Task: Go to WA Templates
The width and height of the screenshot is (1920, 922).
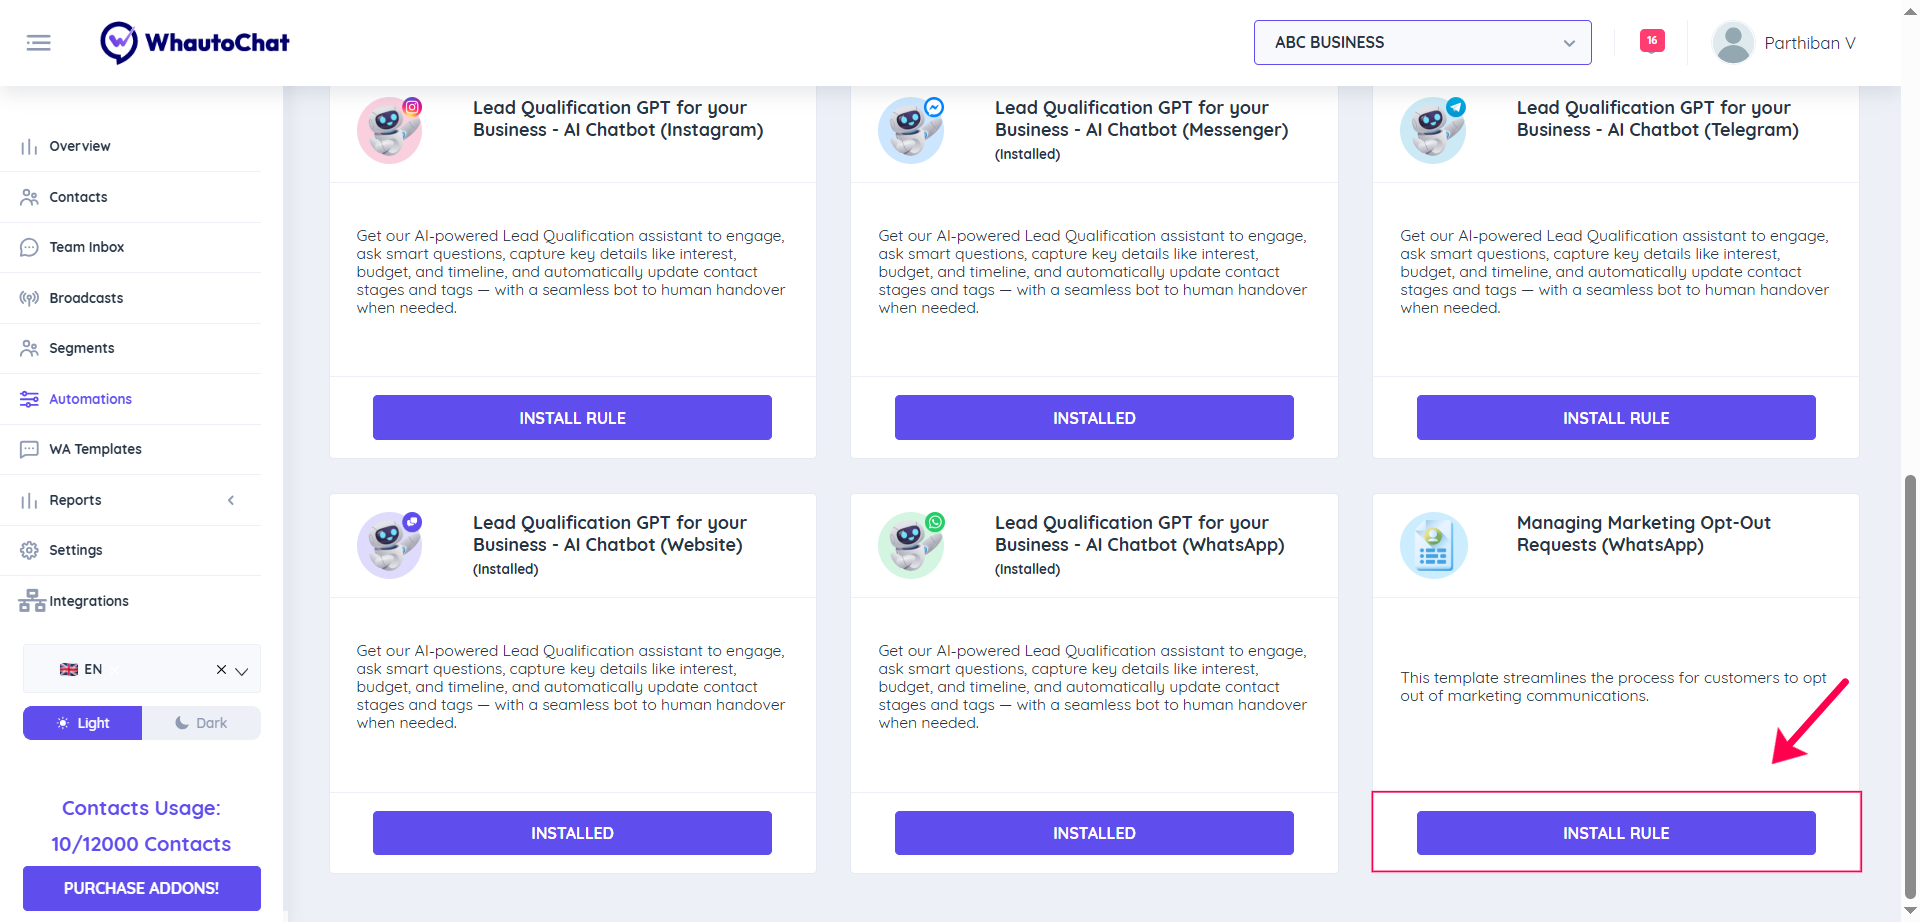Action: click(x=95, y=449)
